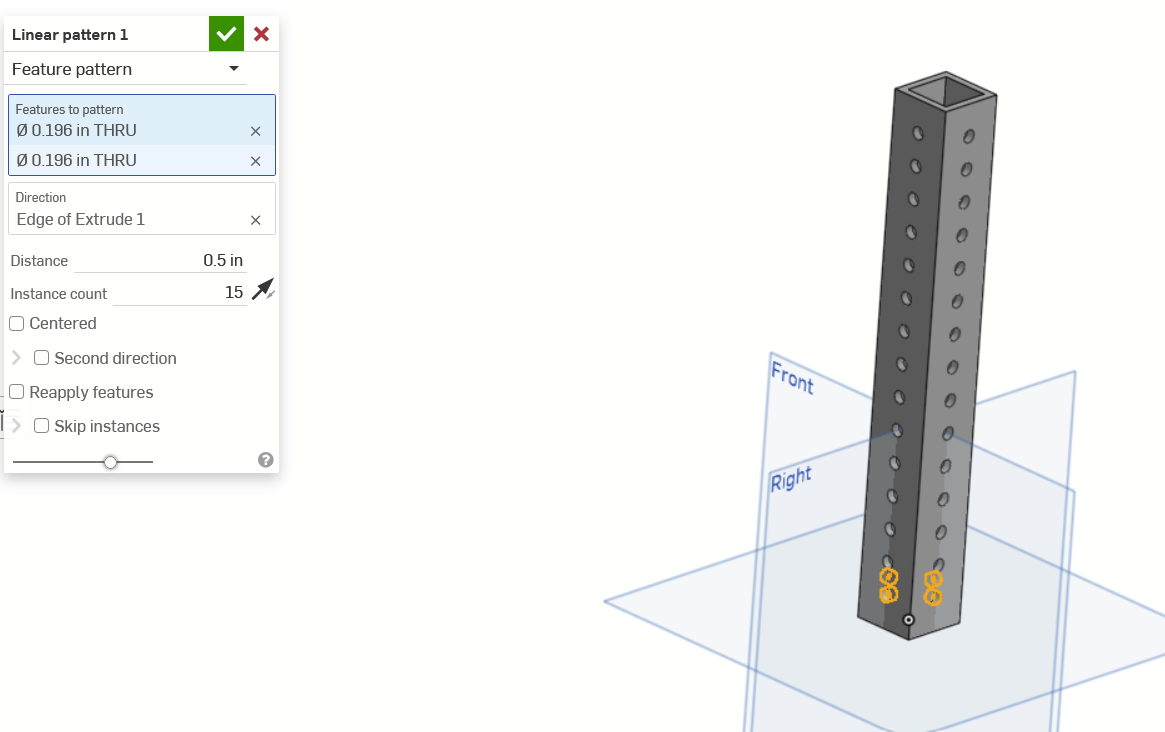The width and height of the screenshot is (1165, 732).
Task: Cancel Linear pattern 1 with red X
Action: [262, 34]
